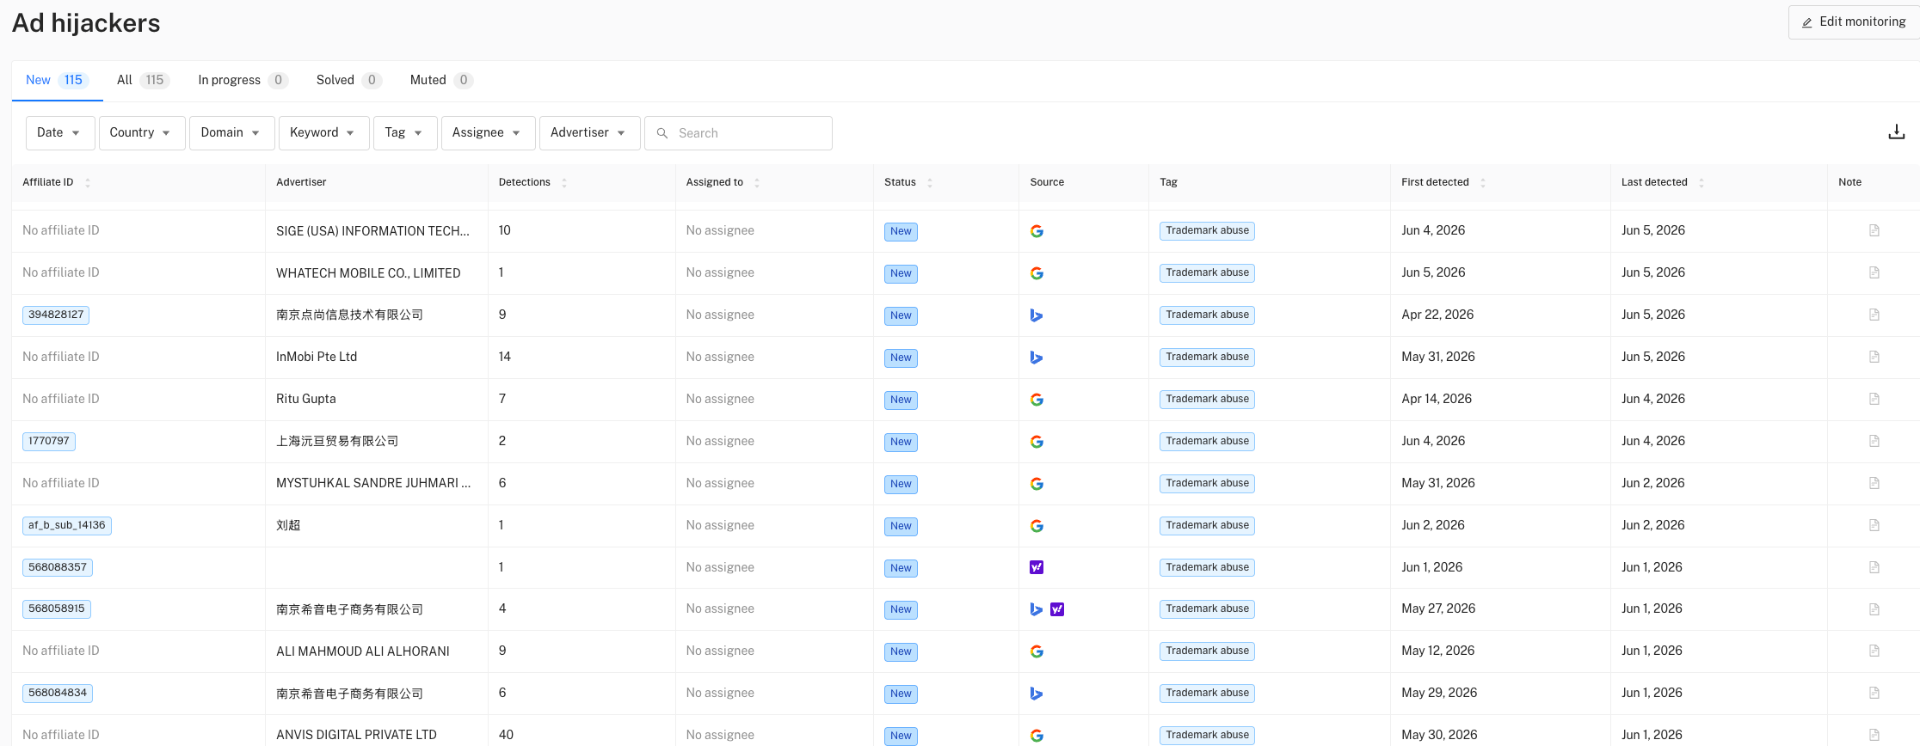Open the Keyword filter dropdown

tap(324, 133)
